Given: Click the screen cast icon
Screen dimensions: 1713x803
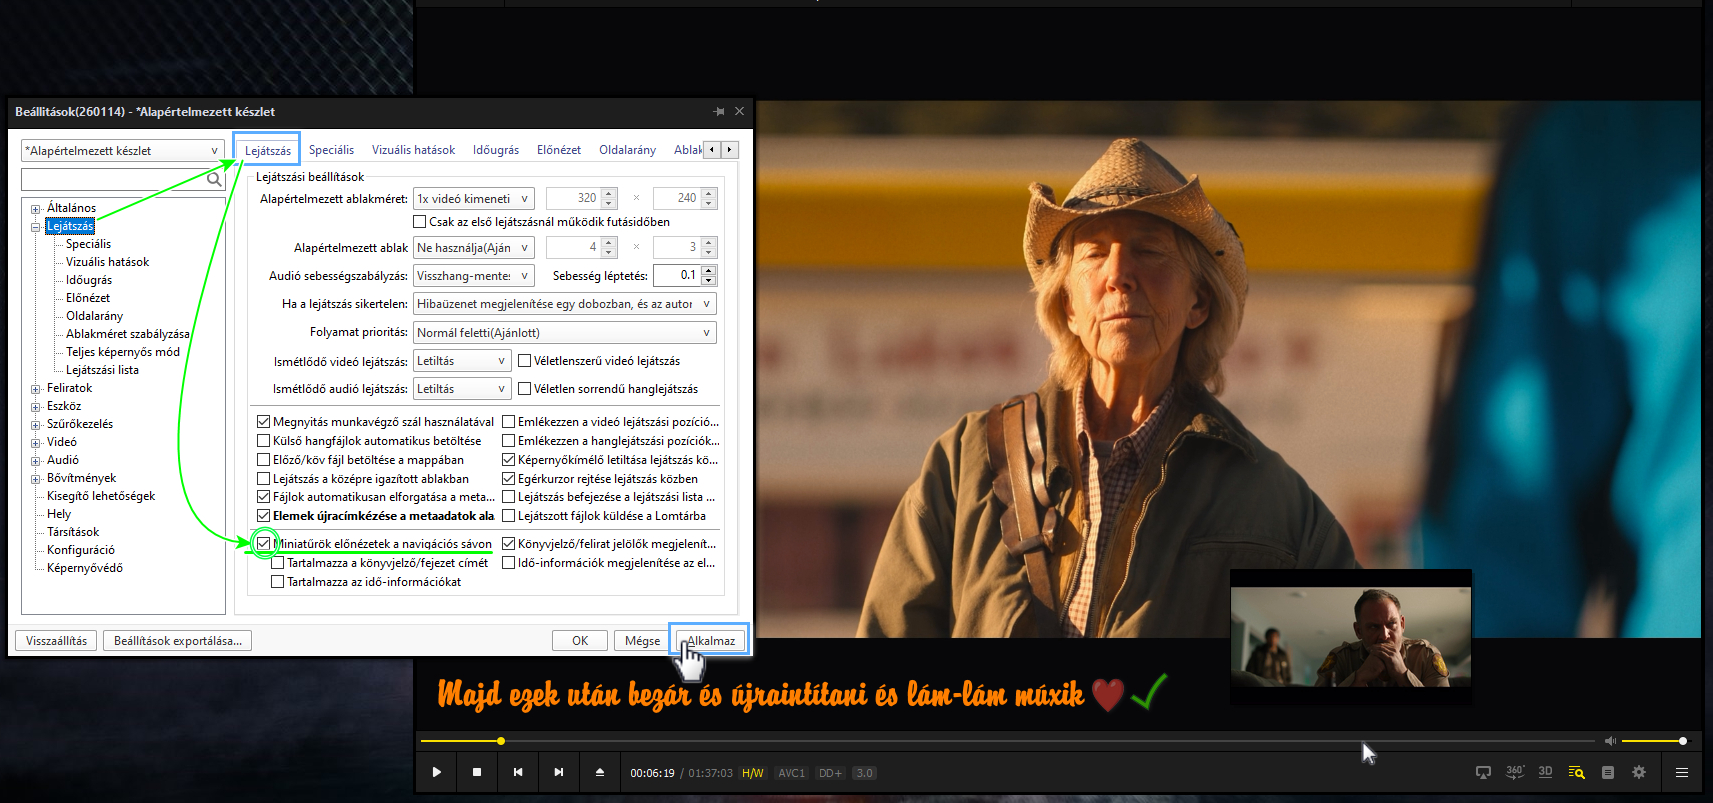Looking at the screenshot, I should (x=1483, y=772).
